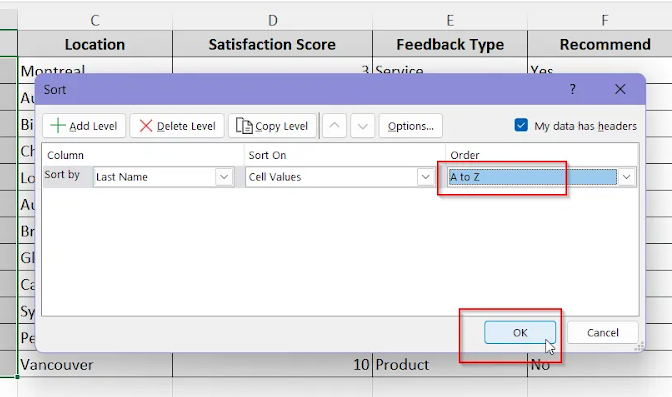Move the sort level down with the arrow
Screen dimensions: 672x397
[363, 126]
